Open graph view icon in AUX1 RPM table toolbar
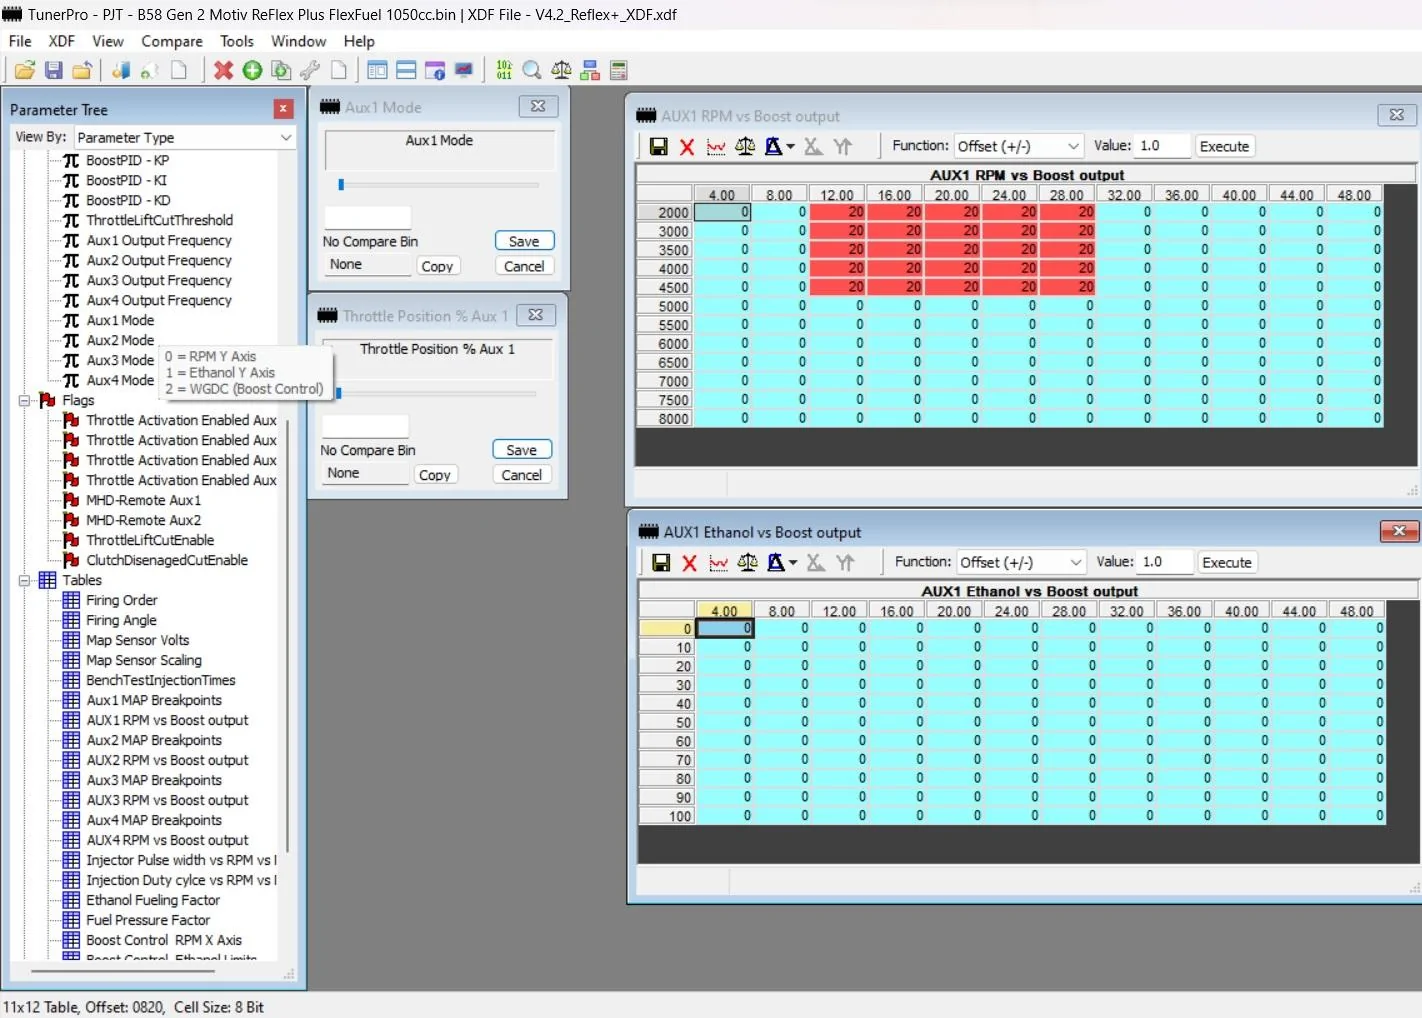The image size is (1422, 1018). coord(716,147)
